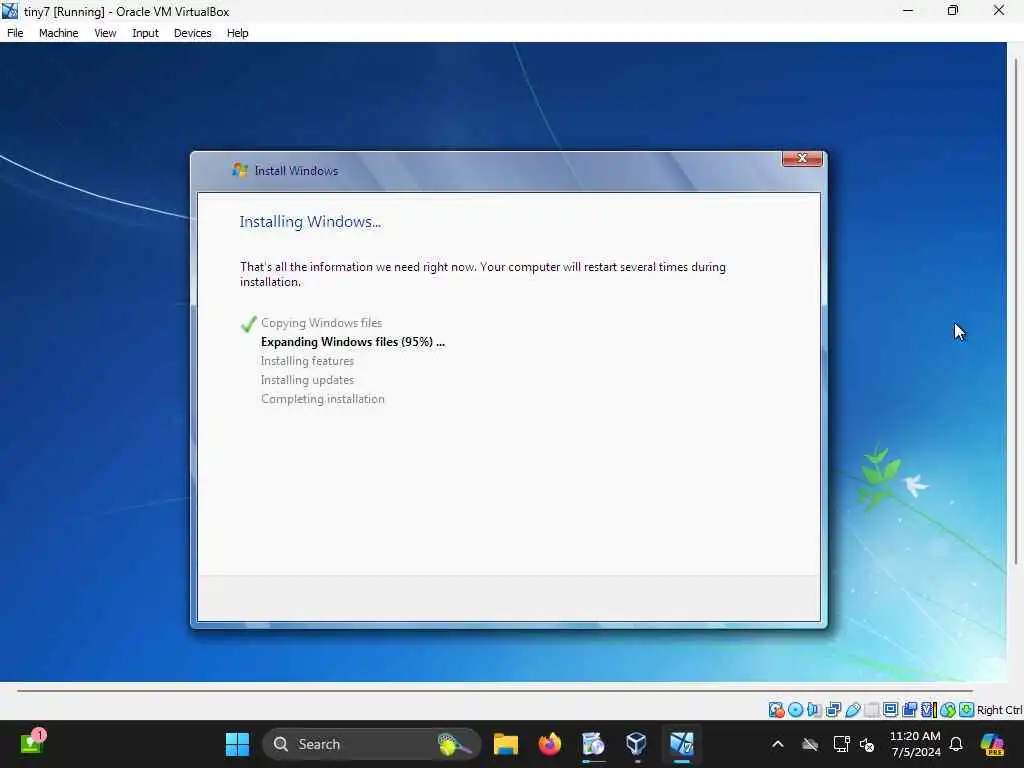The height and width of the screenshot is (768, 1024).
Task: Click the mouse integration status icon
Action: tap(948, 710)
